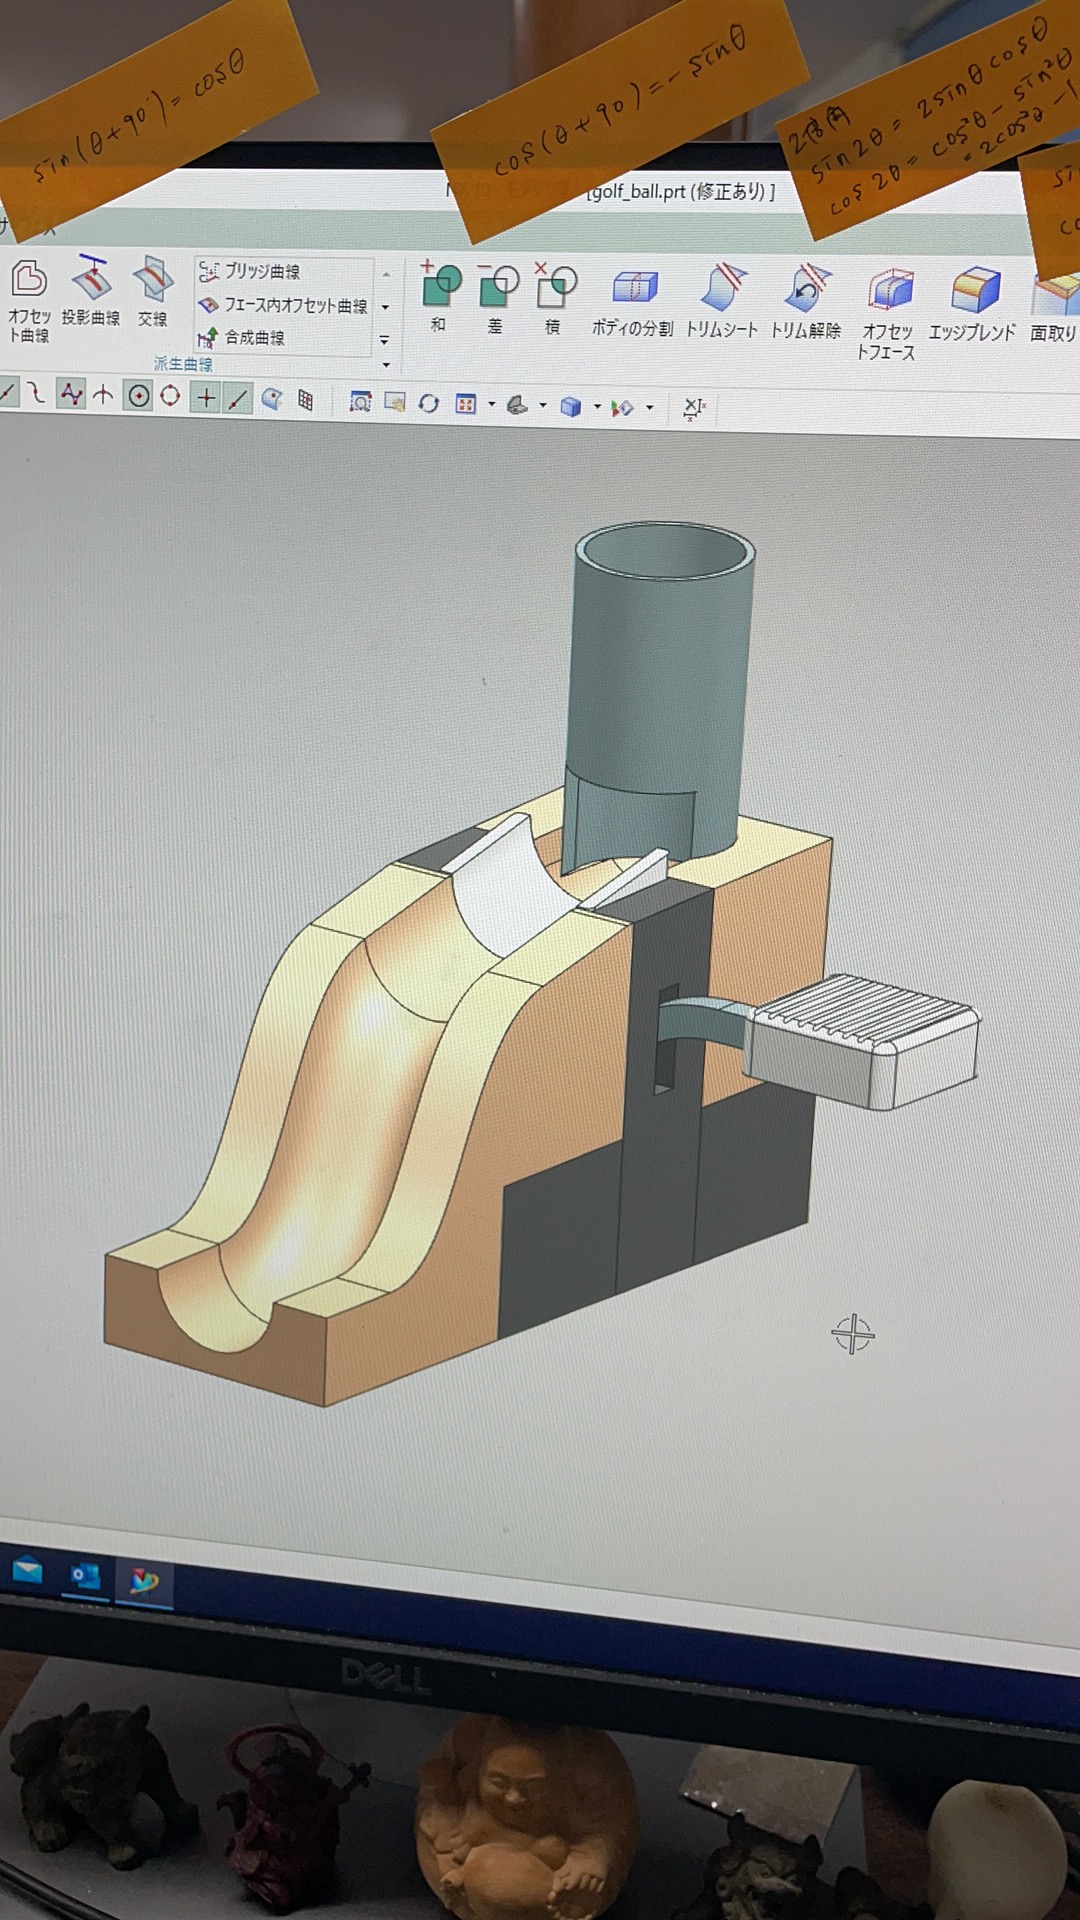Click the 交線 (Intersection Curve) icon

pyautogui.click(x=153, y=288)
